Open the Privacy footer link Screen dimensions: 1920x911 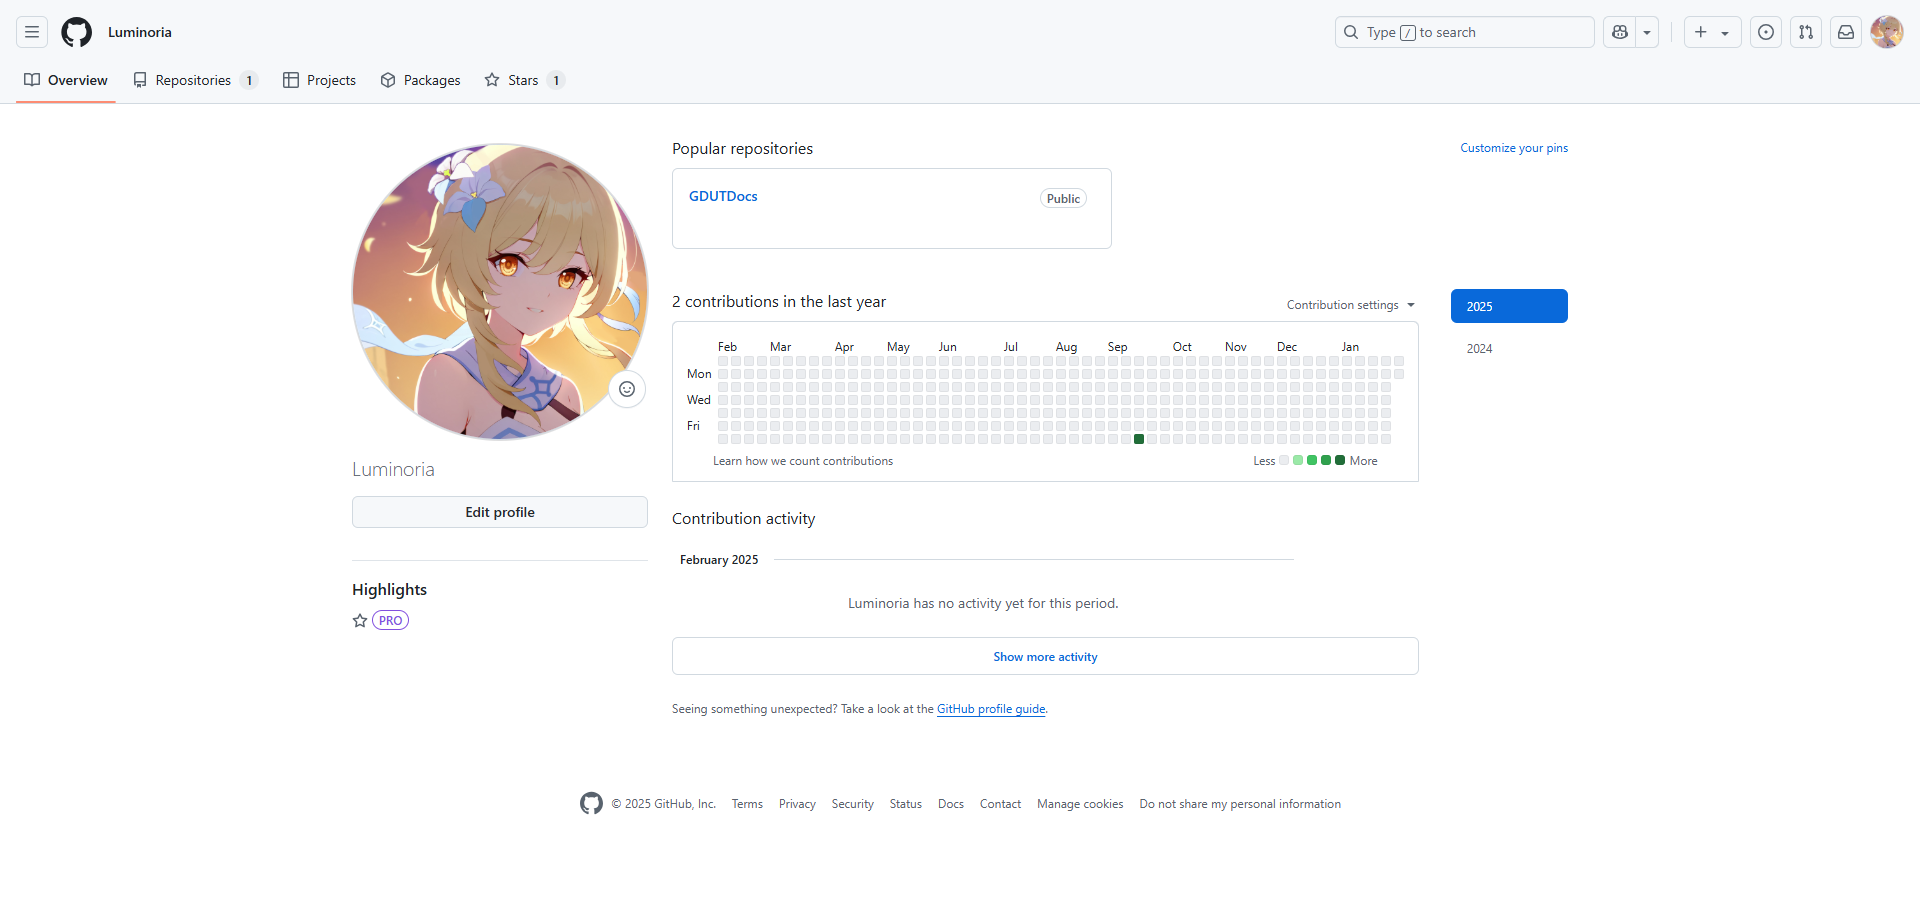[797, 804]
